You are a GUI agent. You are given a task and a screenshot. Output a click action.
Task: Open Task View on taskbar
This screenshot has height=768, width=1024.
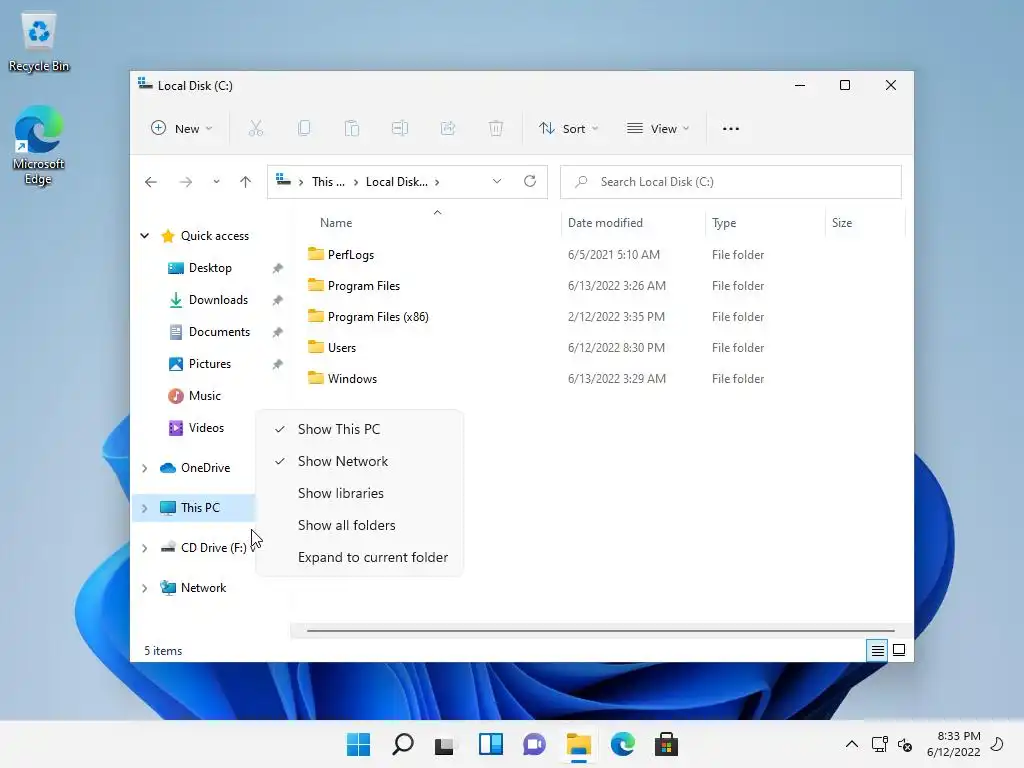tap(445, 744)
